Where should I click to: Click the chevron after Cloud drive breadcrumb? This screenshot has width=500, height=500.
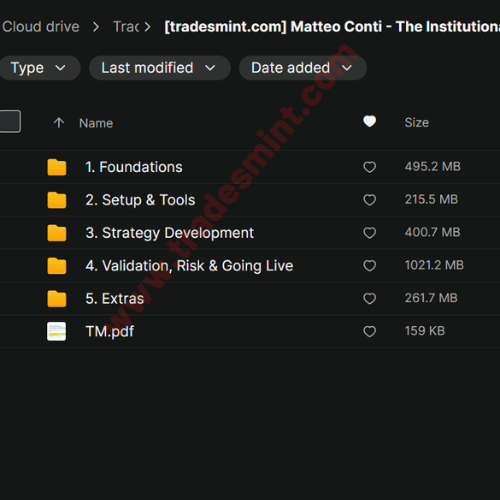pos(96,27)
